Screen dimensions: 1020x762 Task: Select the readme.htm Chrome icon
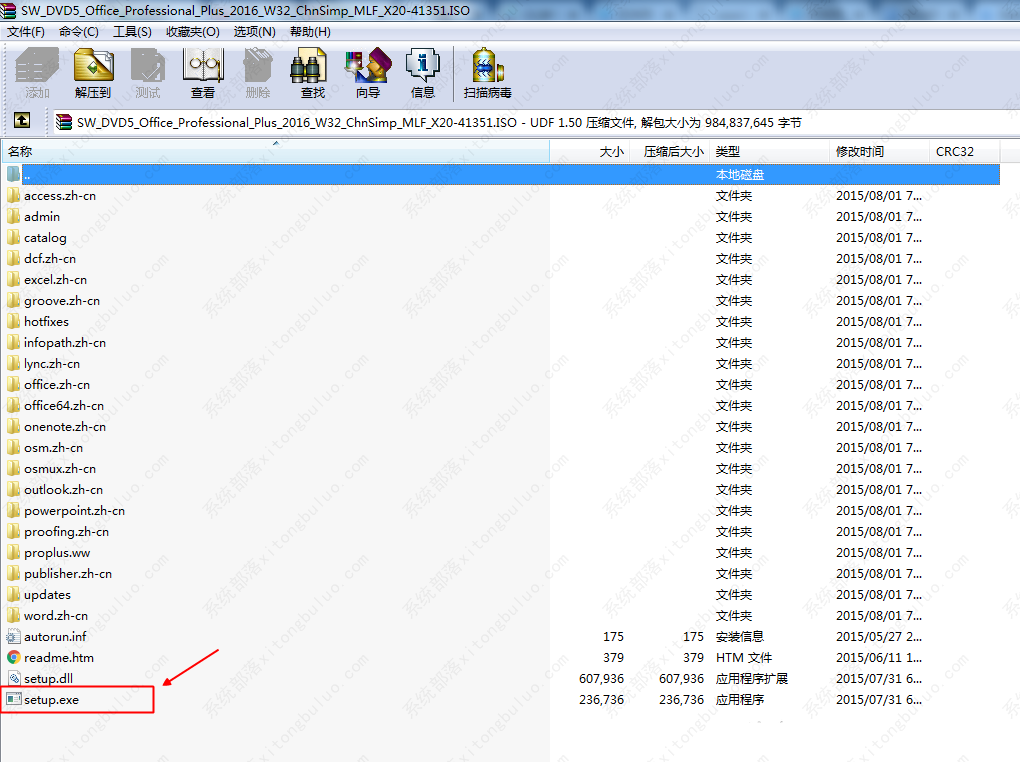[14, 657]
